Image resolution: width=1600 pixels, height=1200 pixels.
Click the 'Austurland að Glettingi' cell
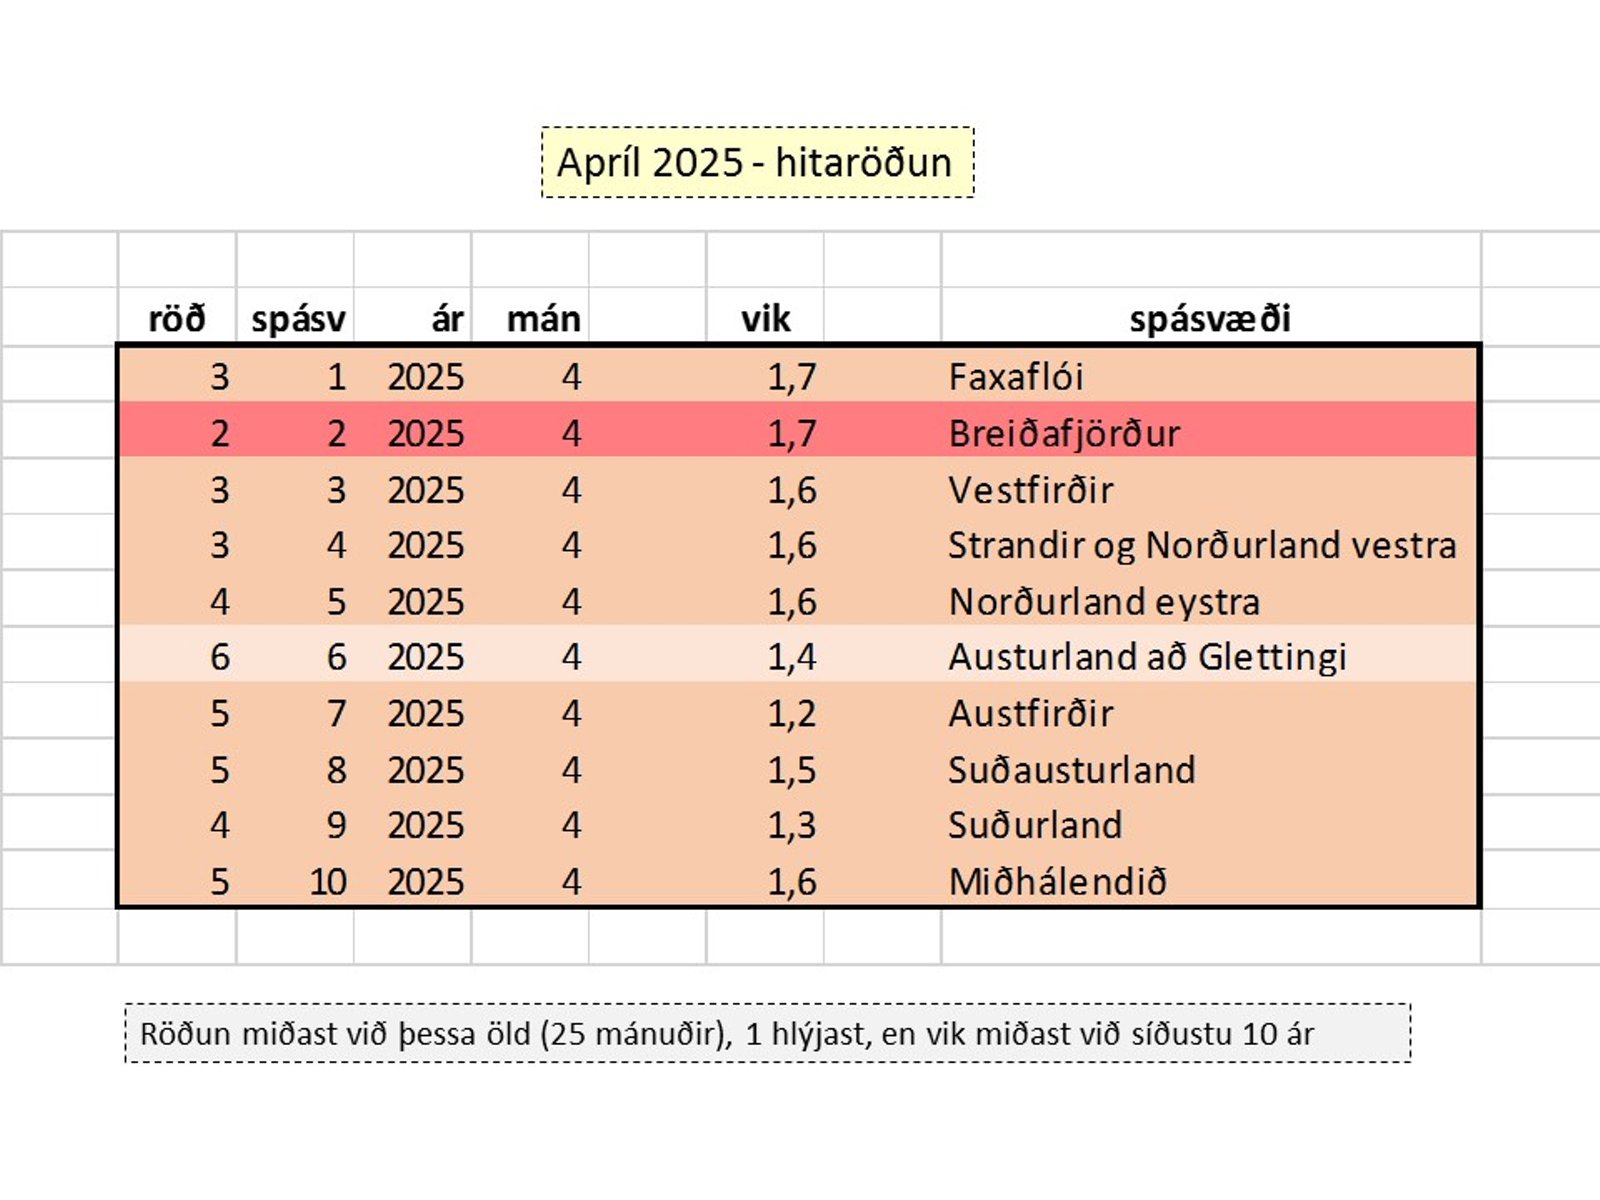pos(1210,656)
